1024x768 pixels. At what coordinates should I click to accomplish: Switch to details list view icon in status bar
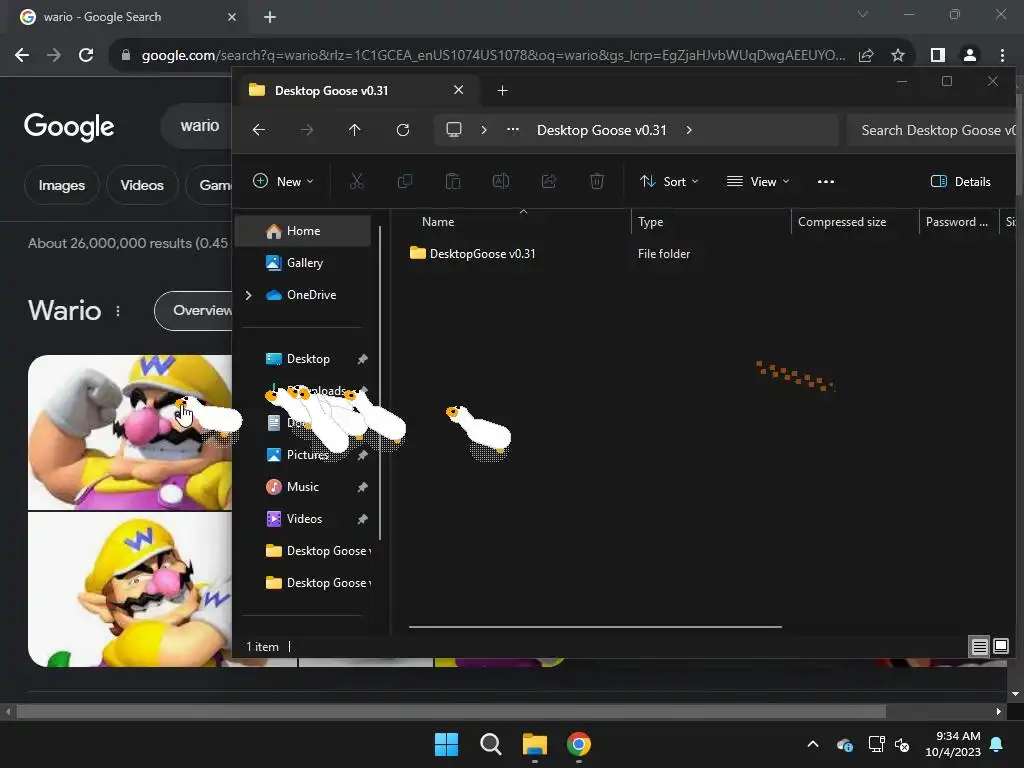coord(980,647)
